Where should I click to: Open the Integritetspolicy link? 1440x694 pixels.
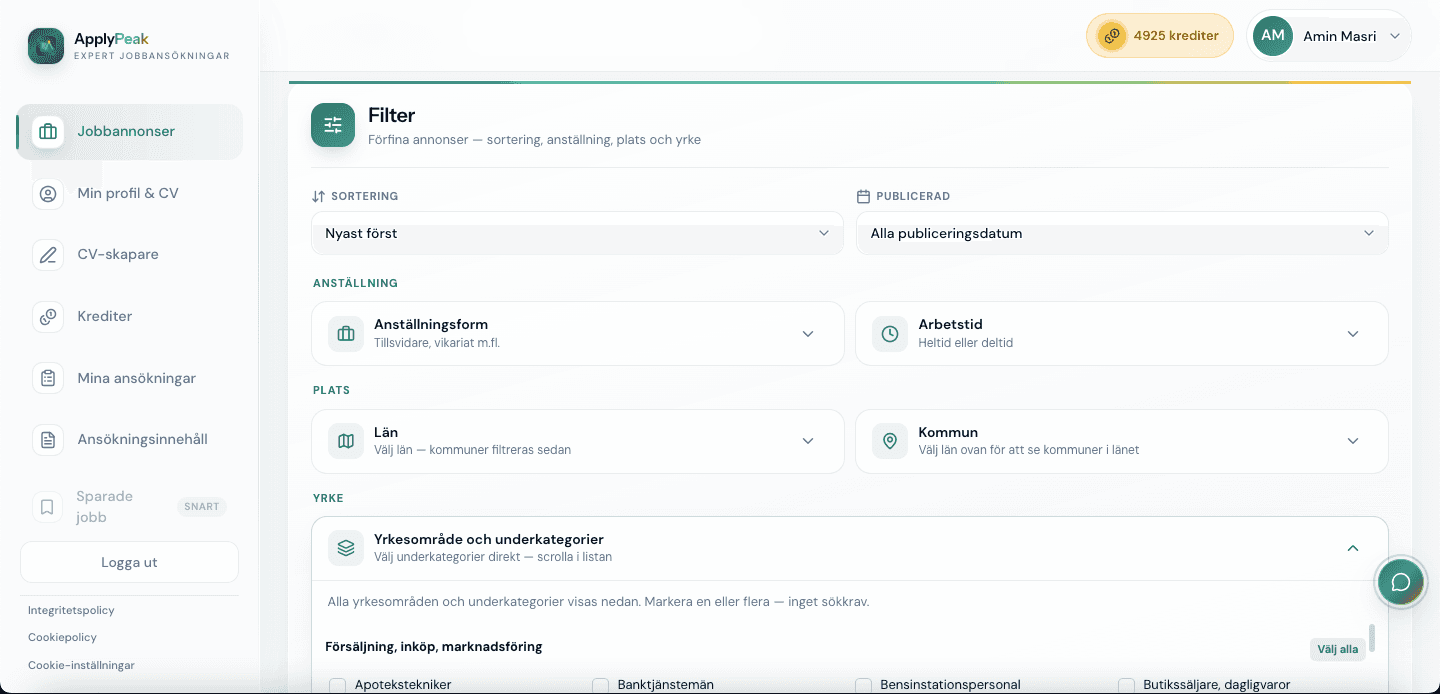point(71,610)
